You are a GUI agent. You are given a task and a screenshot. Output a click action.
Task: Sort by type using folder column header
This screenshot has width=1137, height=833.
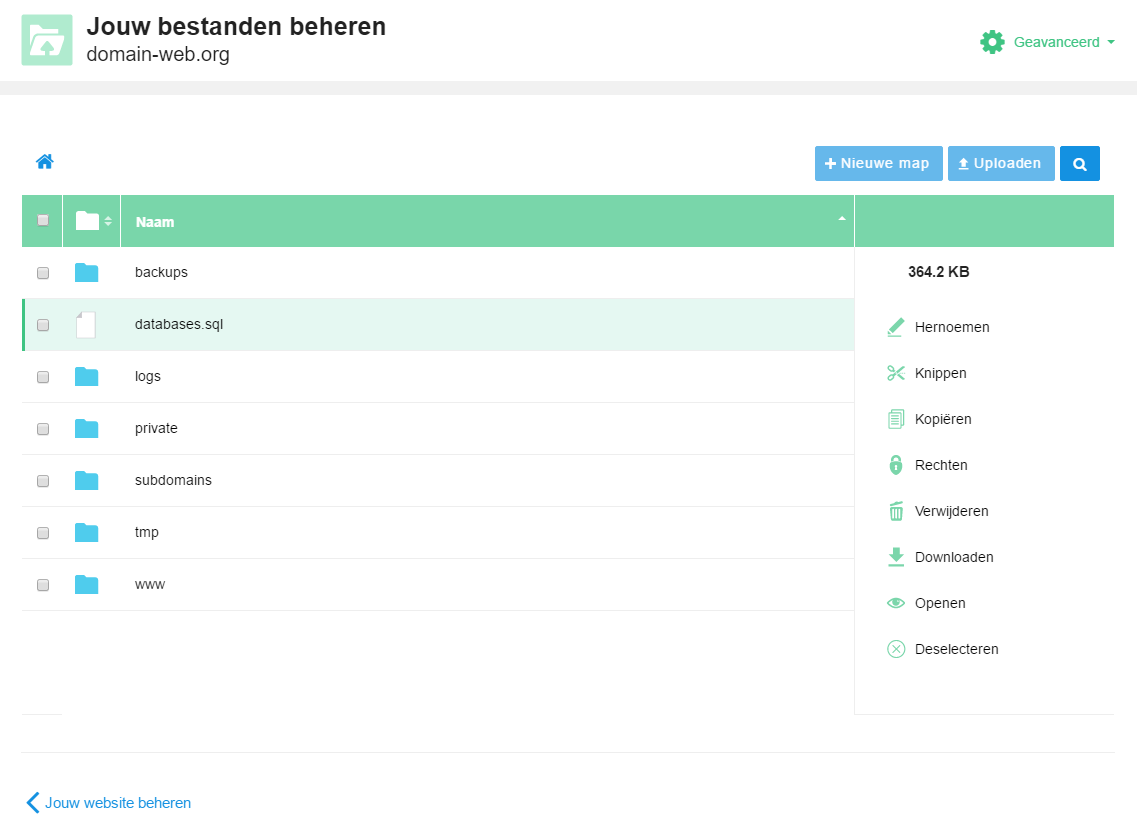pos(92,221)
